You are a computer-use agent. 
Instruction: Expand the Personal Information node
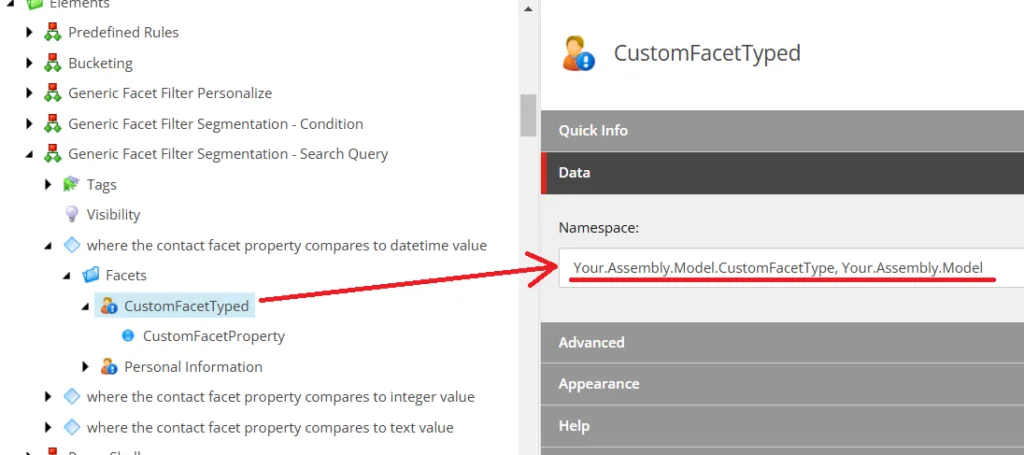[x=86, y=366]
